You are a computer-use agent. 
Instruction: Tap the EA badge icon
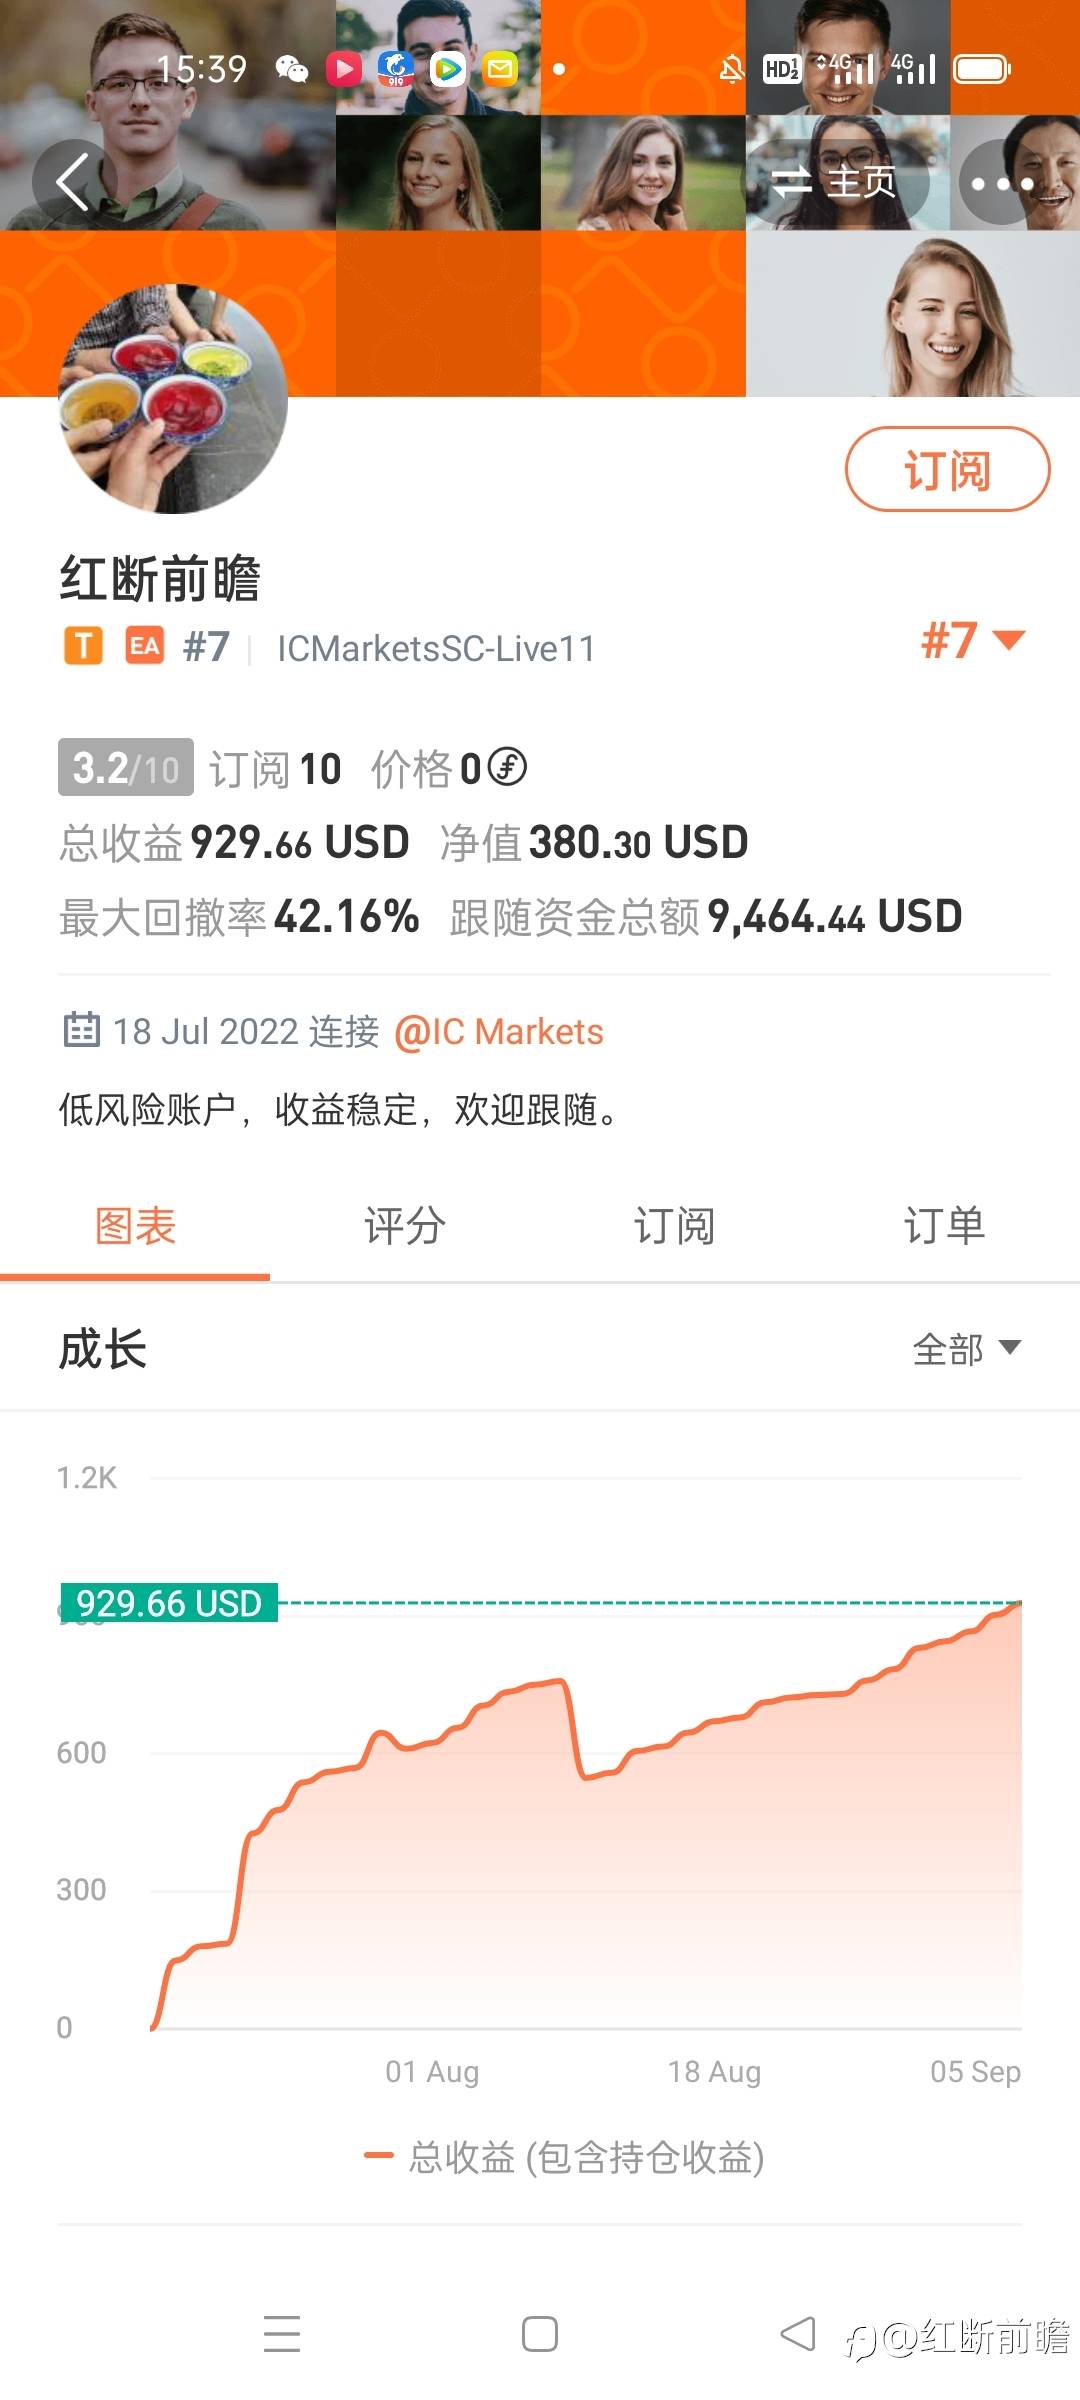pyautogui.click(x=145, y=647)
